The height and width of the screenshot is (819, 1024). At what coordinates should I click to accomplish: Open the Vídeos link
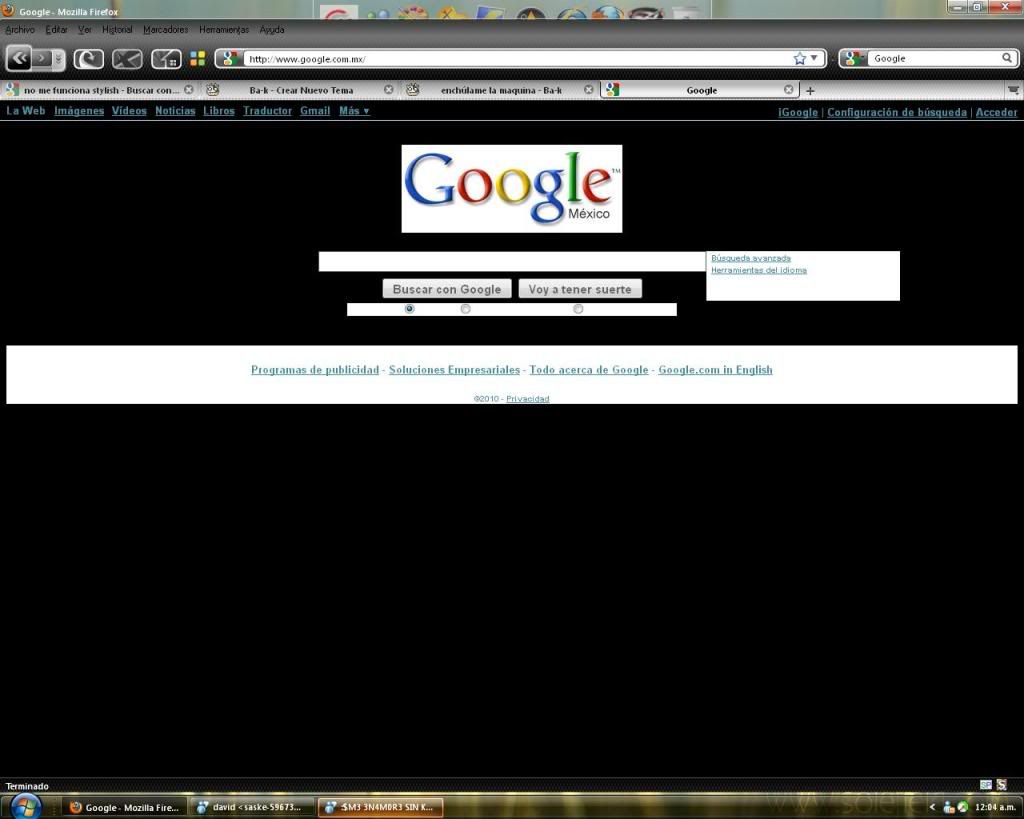coord(129,110)
